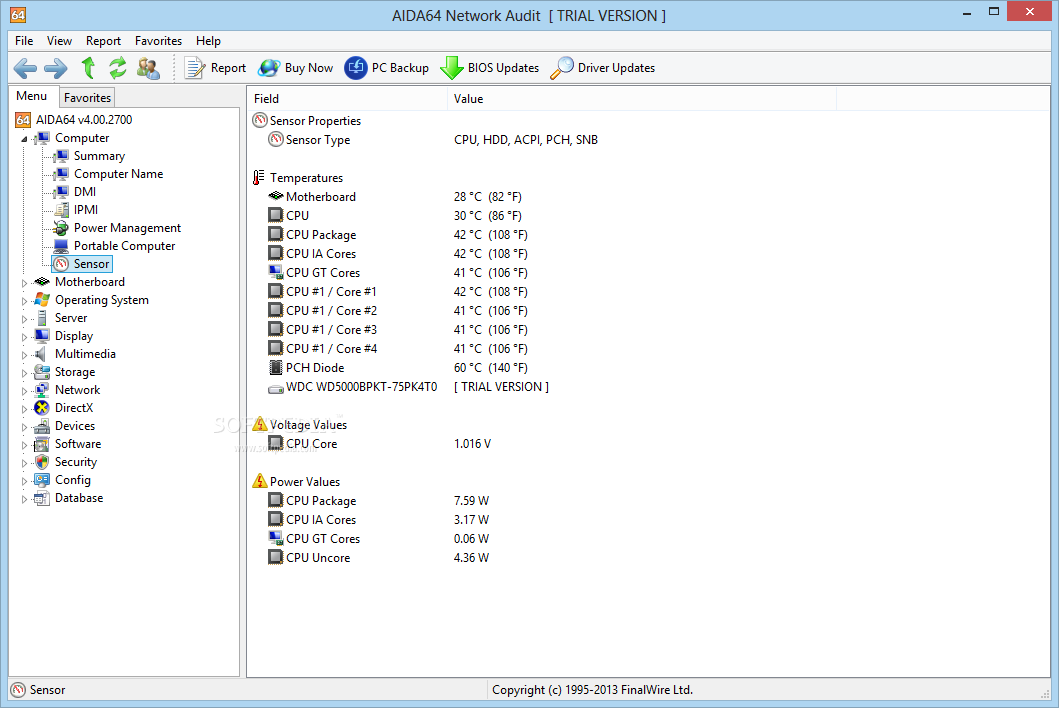The height and width of the screenshot is (708, 1059).
Task: Select Power Management in the tree
Action: (x=127, y=228)
